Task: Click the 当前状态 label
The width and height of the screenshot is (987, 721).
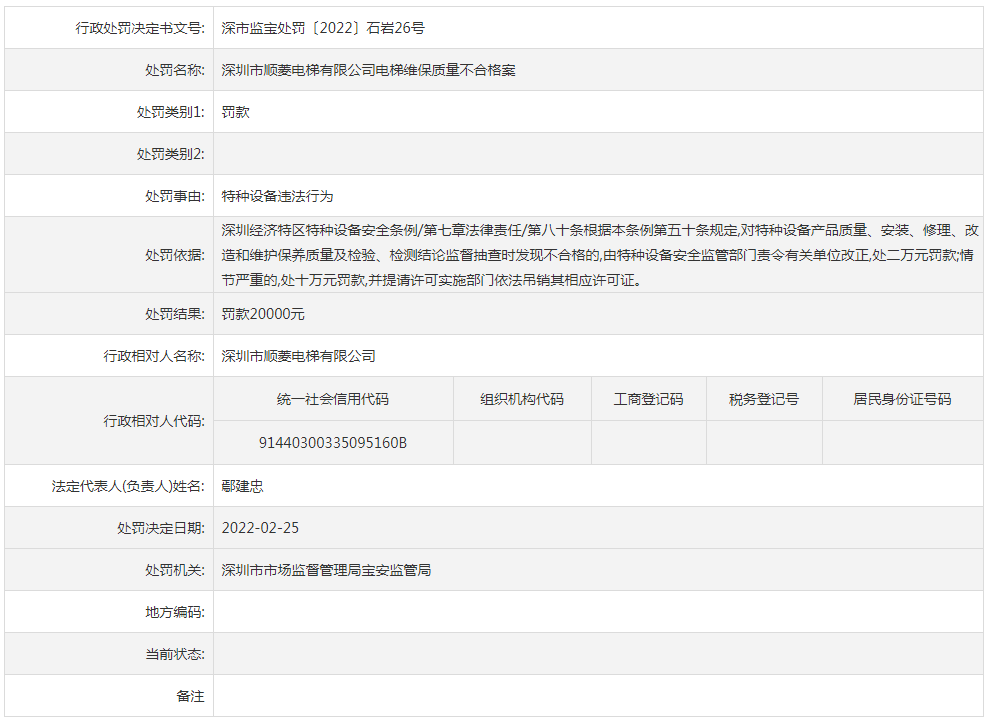Action: pyautogui.click(x=174, y=654)
